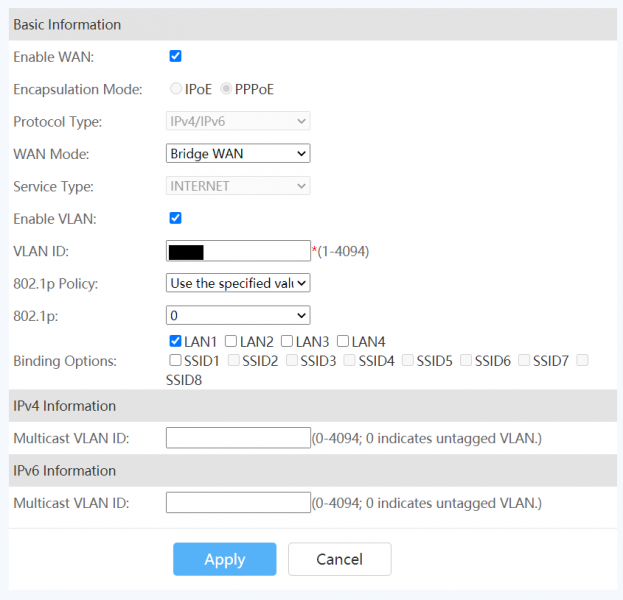Check the SSID1 binding checkbox
Image resolution: width=623 pixels, height=600 pixels.
(176, 360)
